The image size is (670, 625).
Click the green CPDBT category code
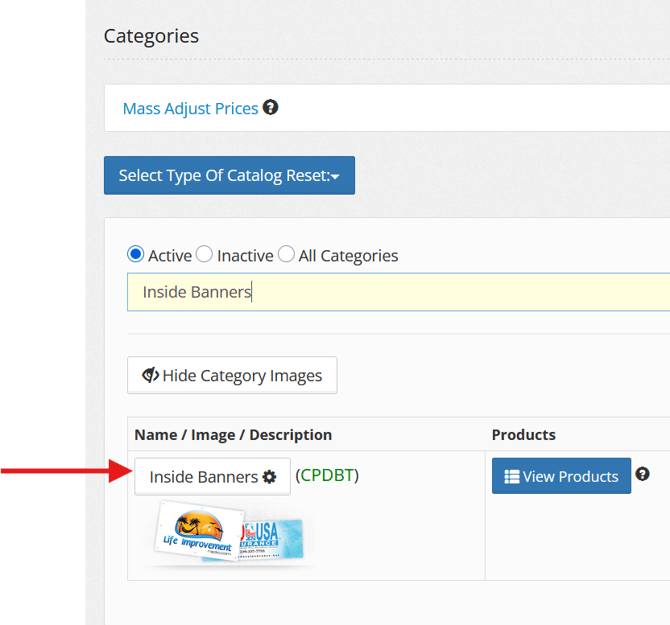[x=327, y=476]
